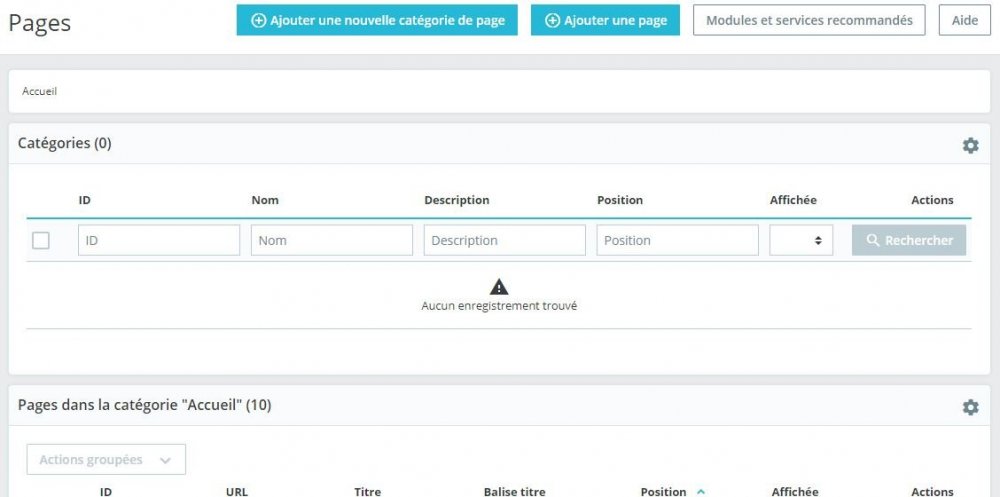
Task: Focus the Nom filter field
Action: [331, 240]
